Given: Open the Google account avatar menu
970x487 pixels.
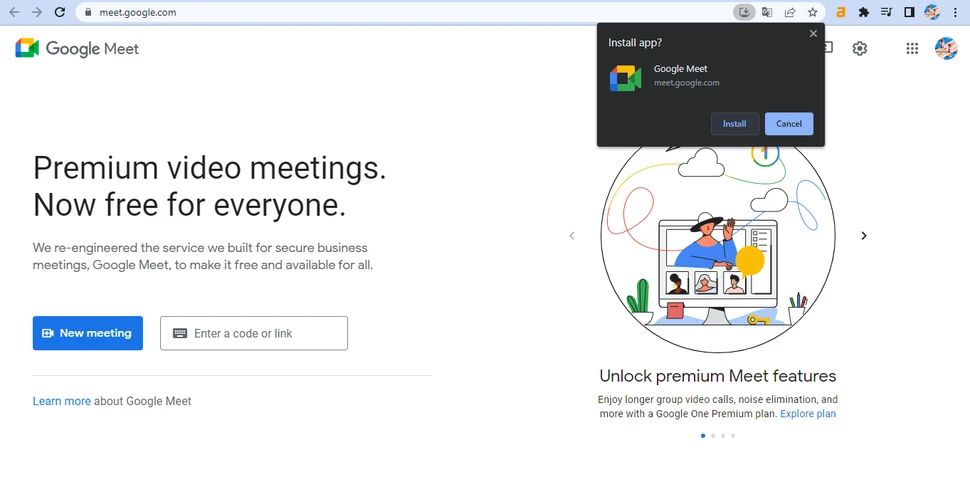Looking at the screenshot, I should (946, 48).
